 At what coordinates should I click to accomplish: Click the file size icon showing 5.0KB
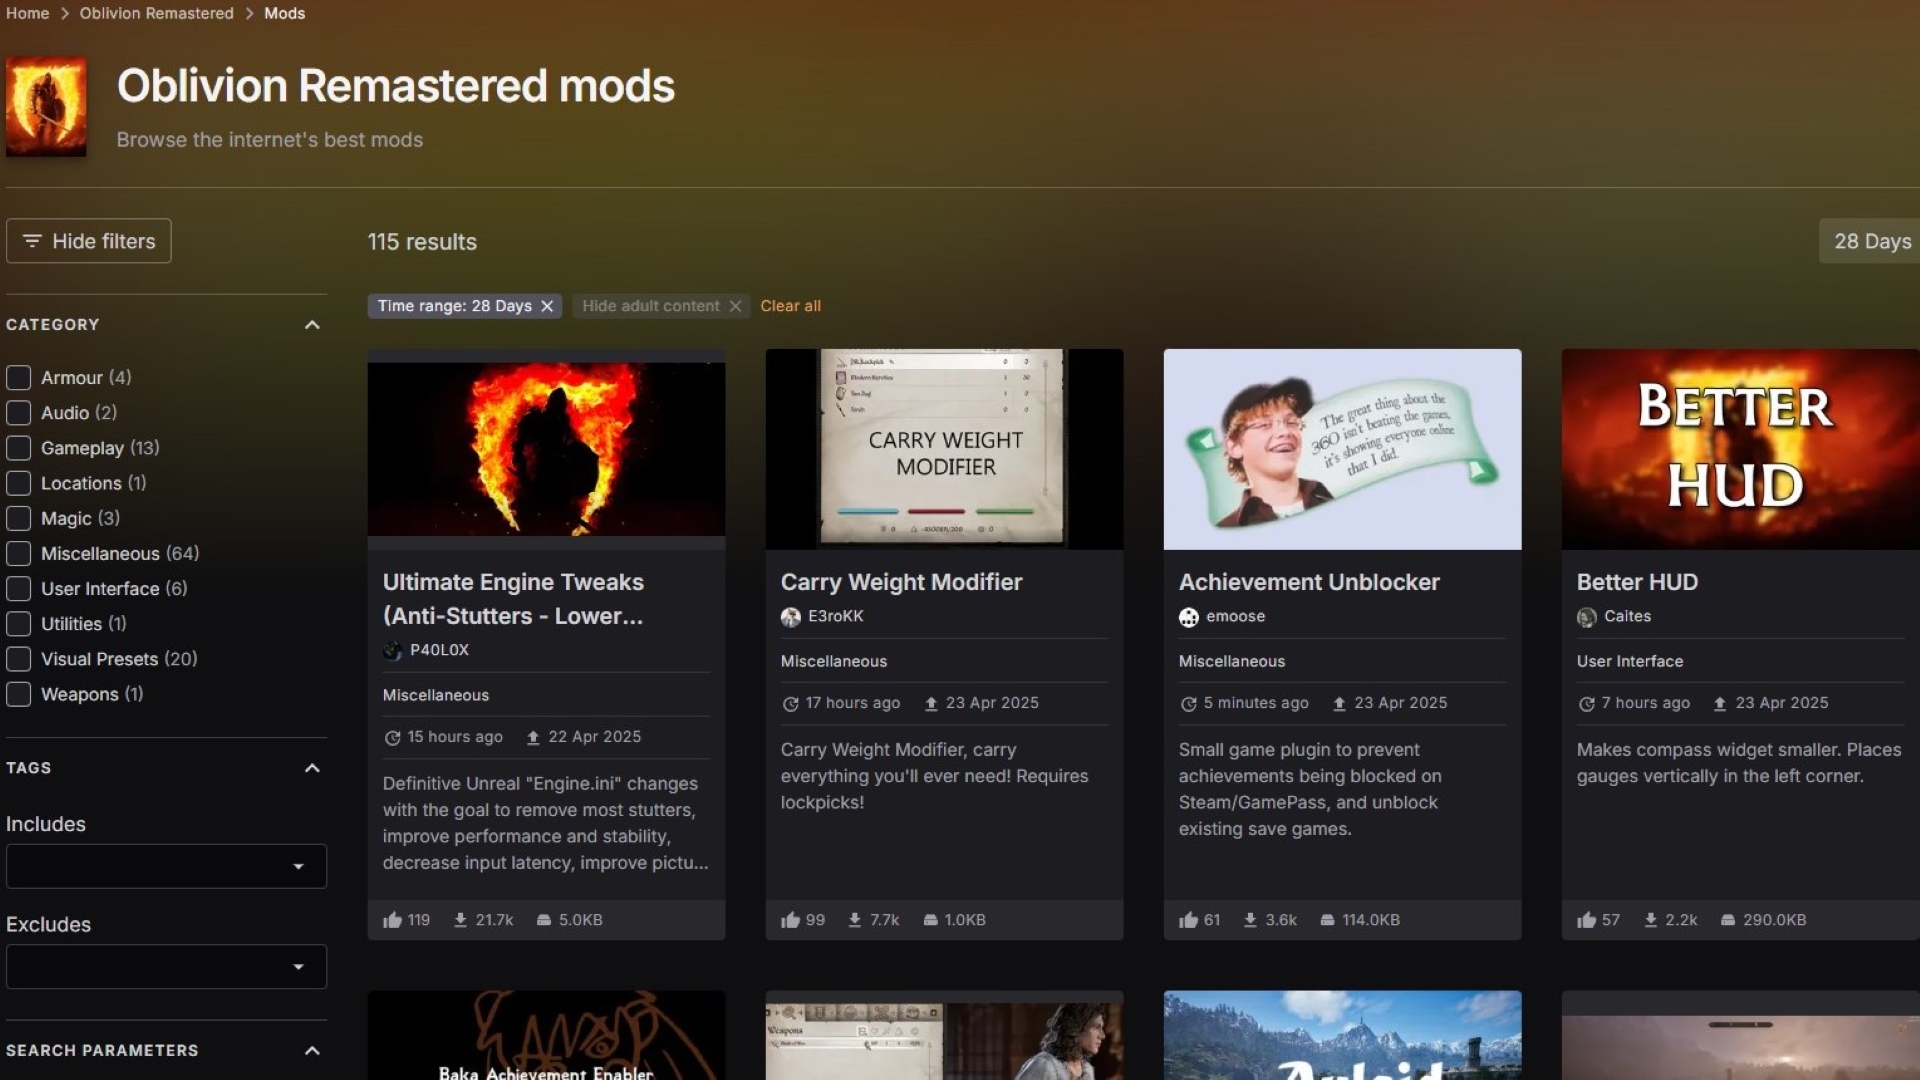(x=544, y=920)
